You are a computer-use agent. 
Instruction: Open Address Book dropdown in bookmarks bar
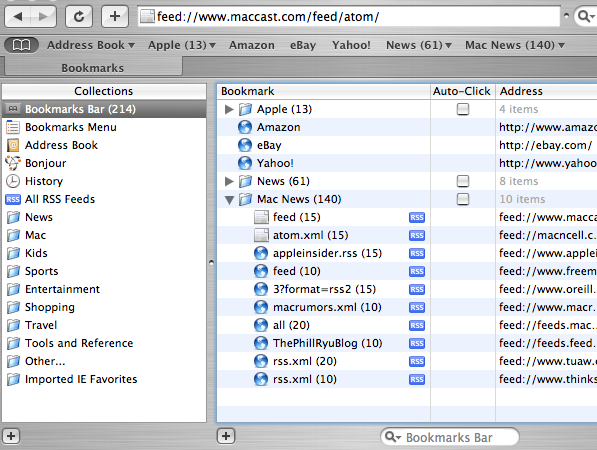(x=91, y=45)
